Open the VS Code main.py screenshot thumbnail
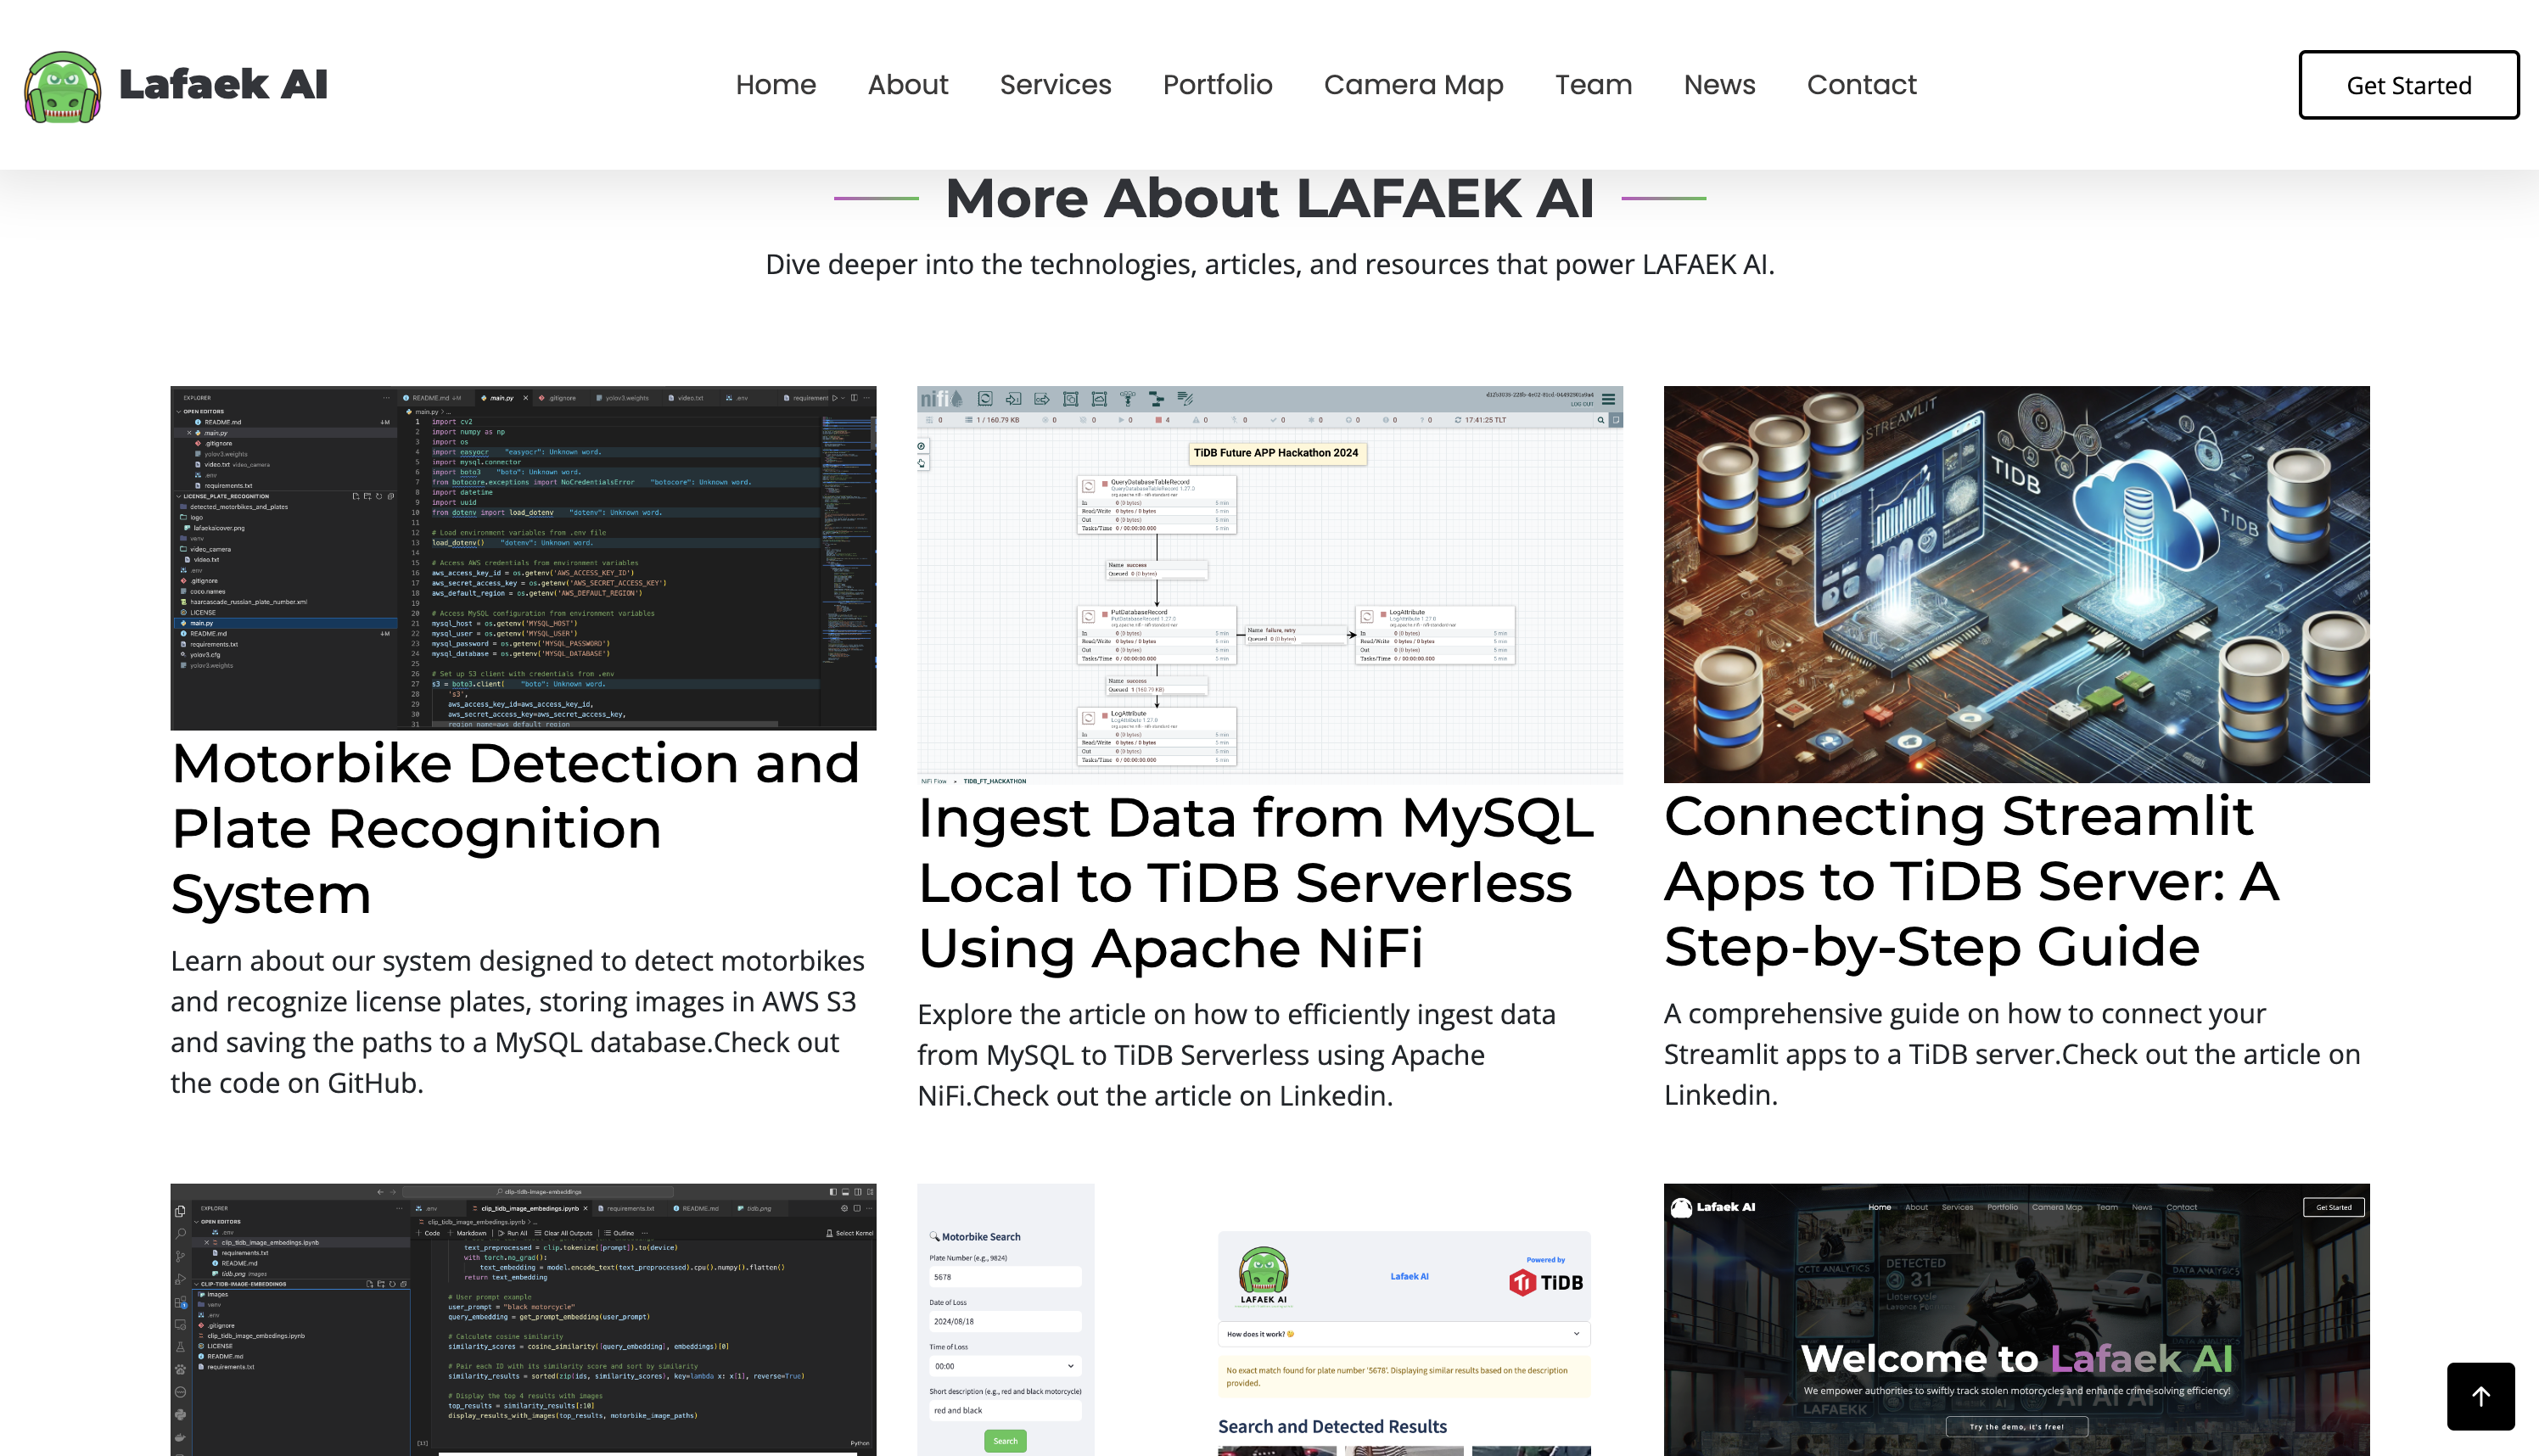The width and height of the screenshot is (2539, 1456). 523,557
